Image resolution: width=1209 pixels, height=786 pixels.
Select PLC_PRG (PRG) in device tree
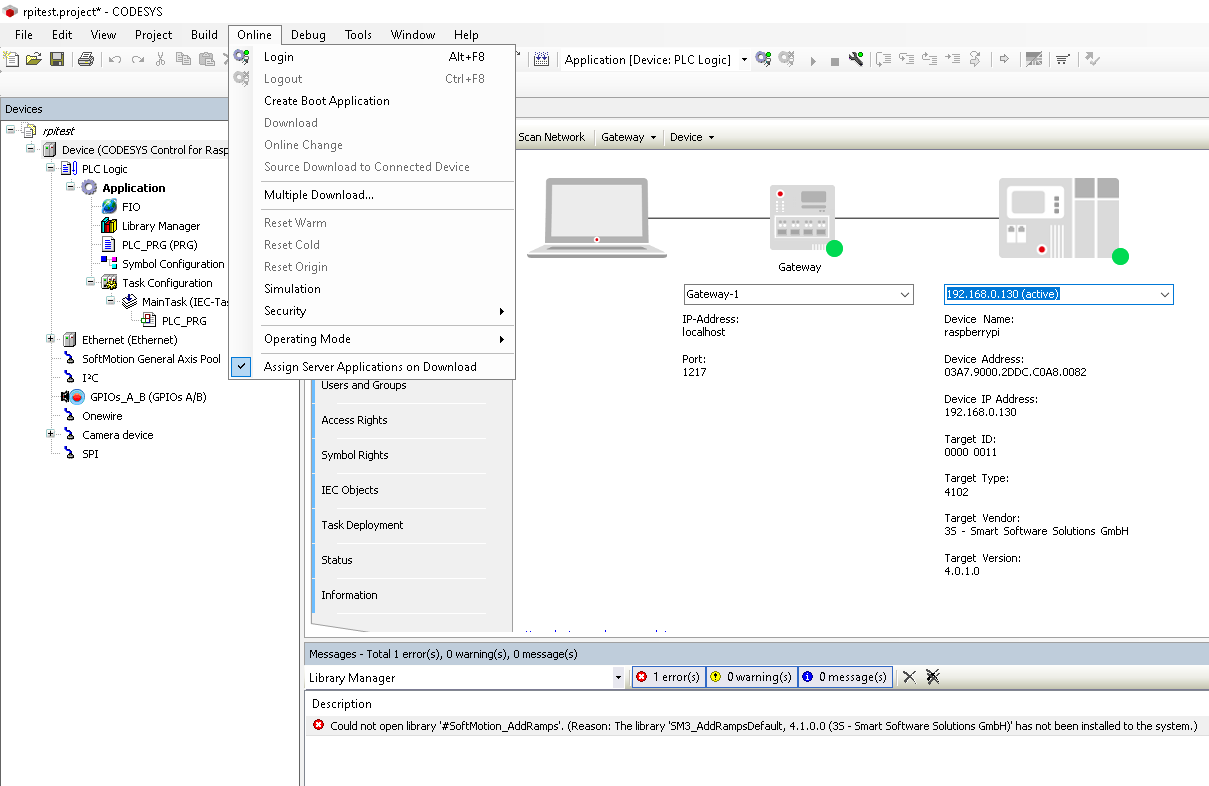(159, 245)
